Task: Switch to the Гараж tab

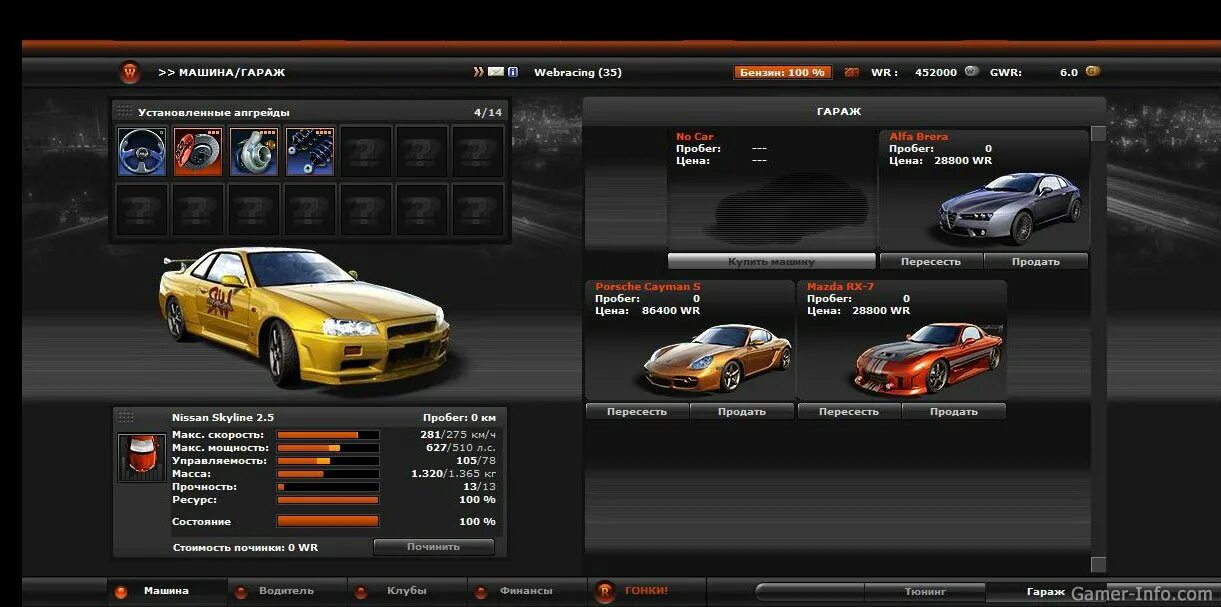Action: coord(1046,592)
